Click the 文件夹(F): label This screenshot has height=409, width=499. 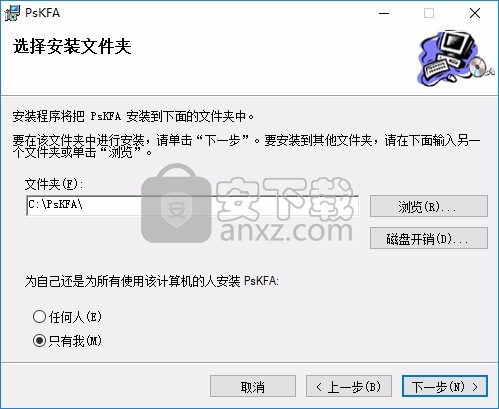click(x=54, y=184)
